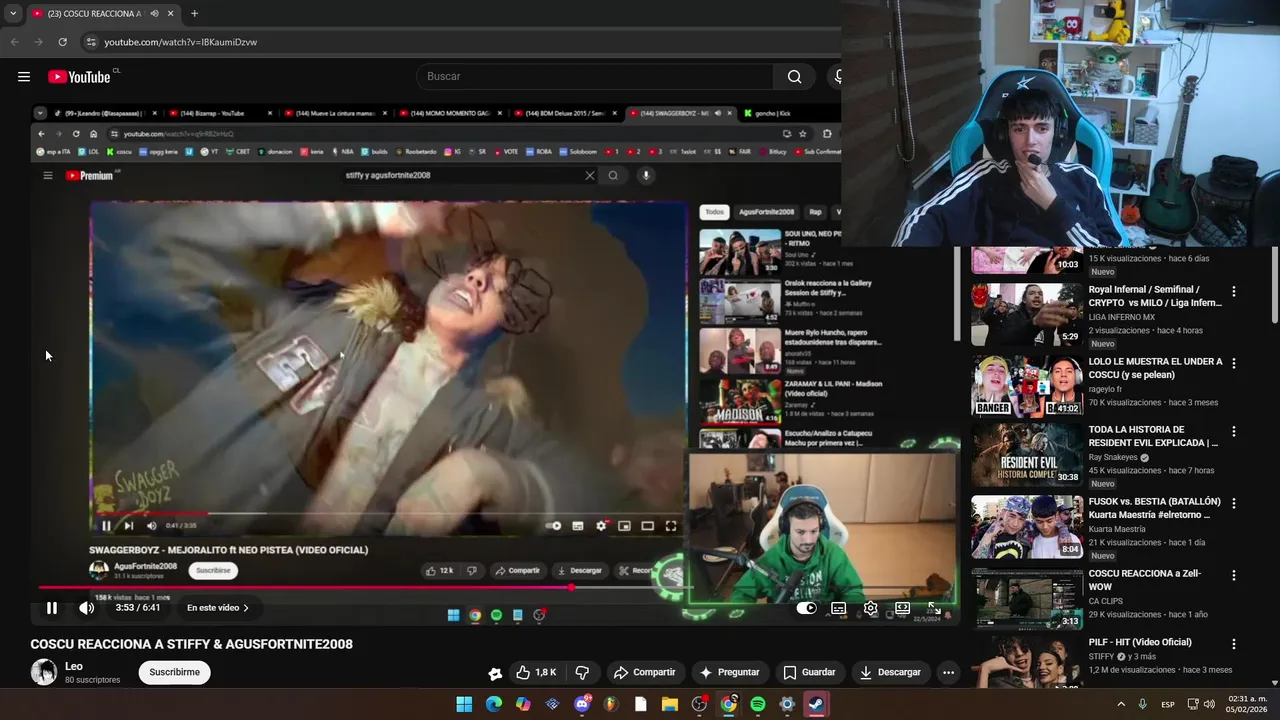This screenshot has width=1280, height=720.
Task: Open options menu for Royal Infernal video
Action: [x=1233, y=291]
